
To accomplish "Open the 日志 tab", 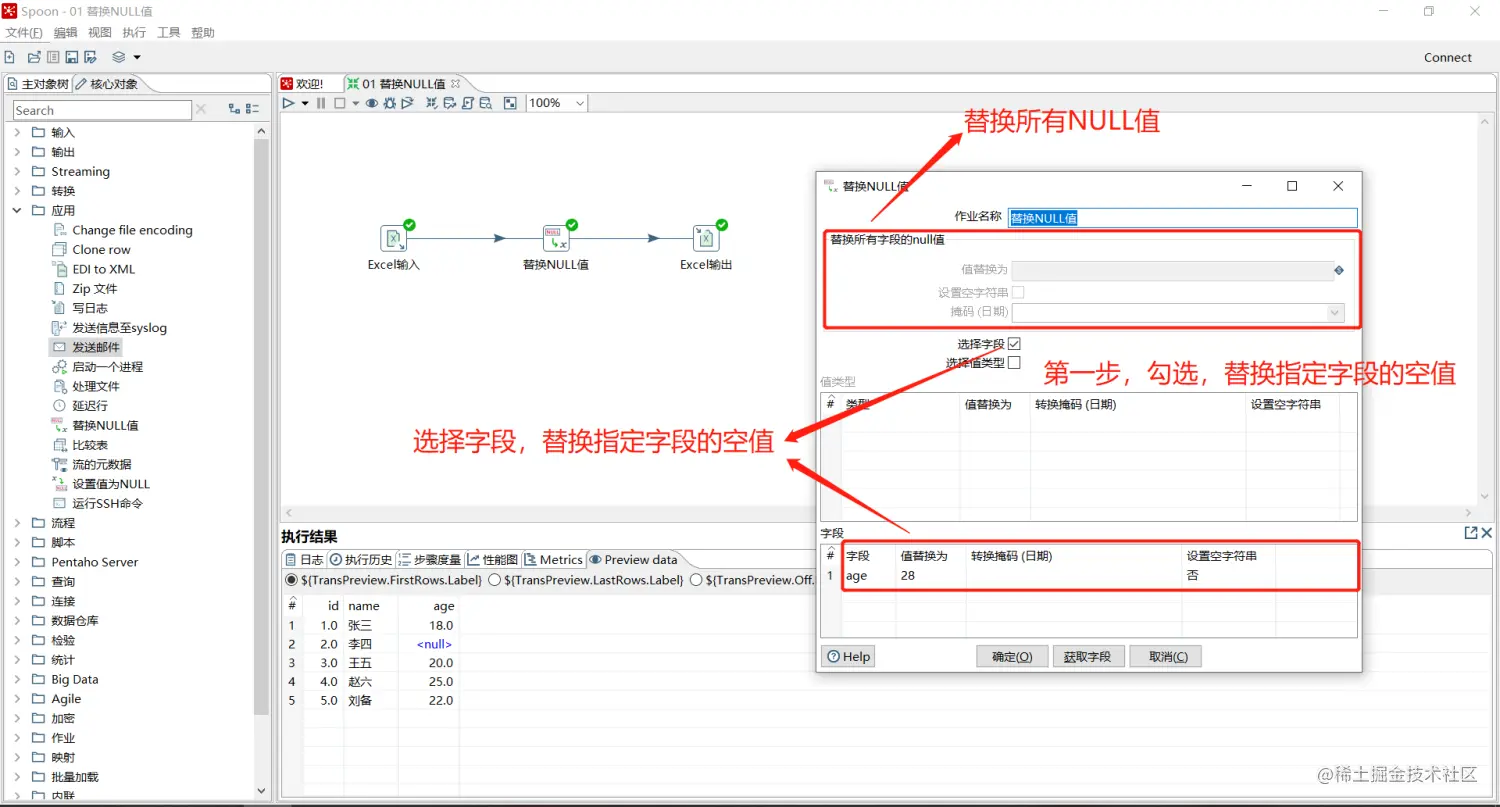I will pyautogui.click(x=305, y=560).
